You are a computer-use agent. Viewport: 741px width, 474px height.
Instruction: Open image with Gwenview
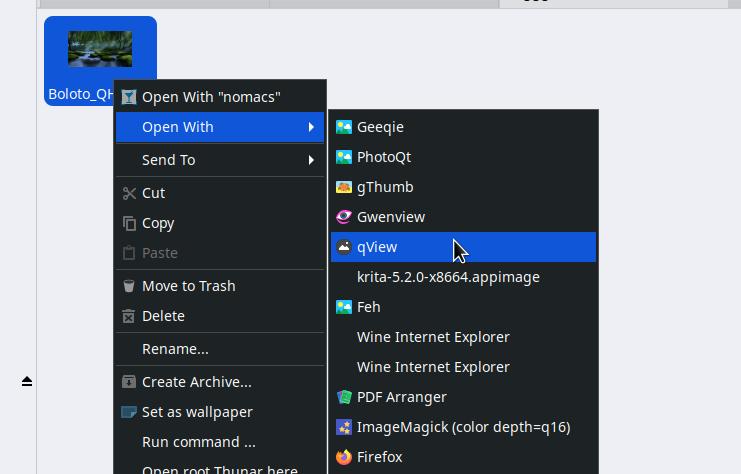pos(463,217)
